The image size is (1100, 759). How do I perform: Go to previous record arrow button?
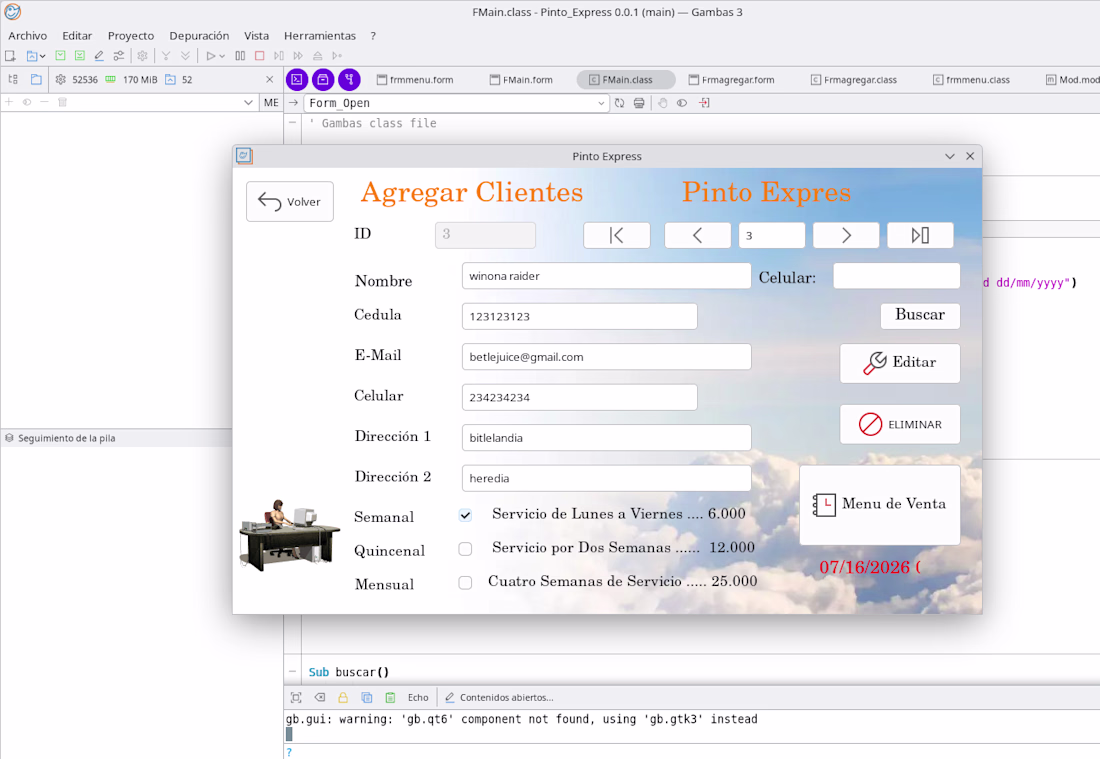click(x=697, y=235)
